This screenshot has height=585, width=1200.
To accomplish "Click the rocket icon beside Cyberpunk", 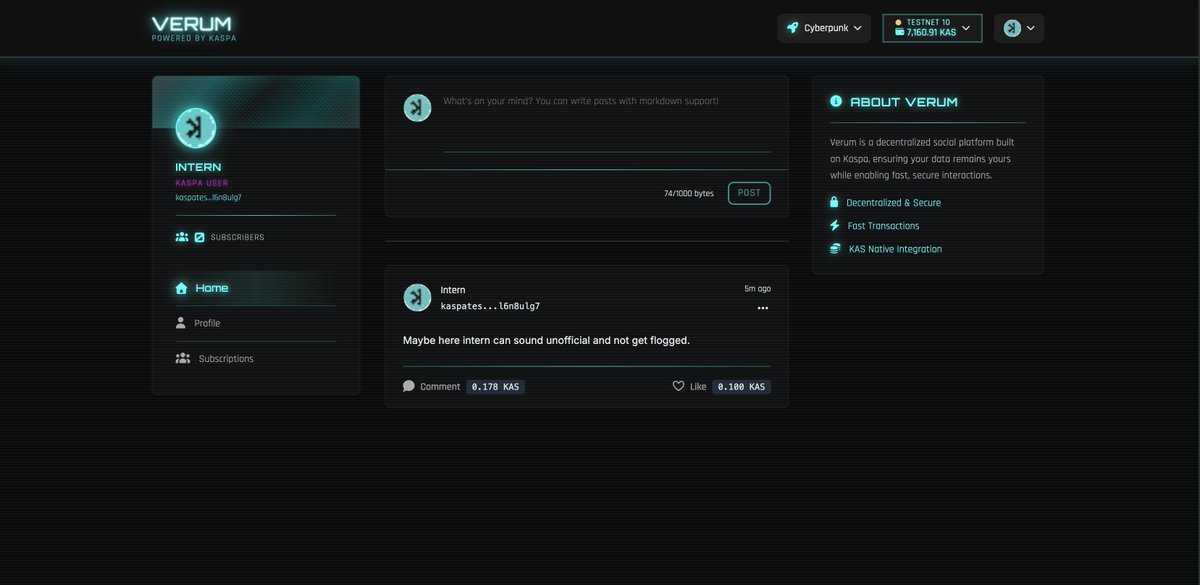I will click(x=793, y=28).
